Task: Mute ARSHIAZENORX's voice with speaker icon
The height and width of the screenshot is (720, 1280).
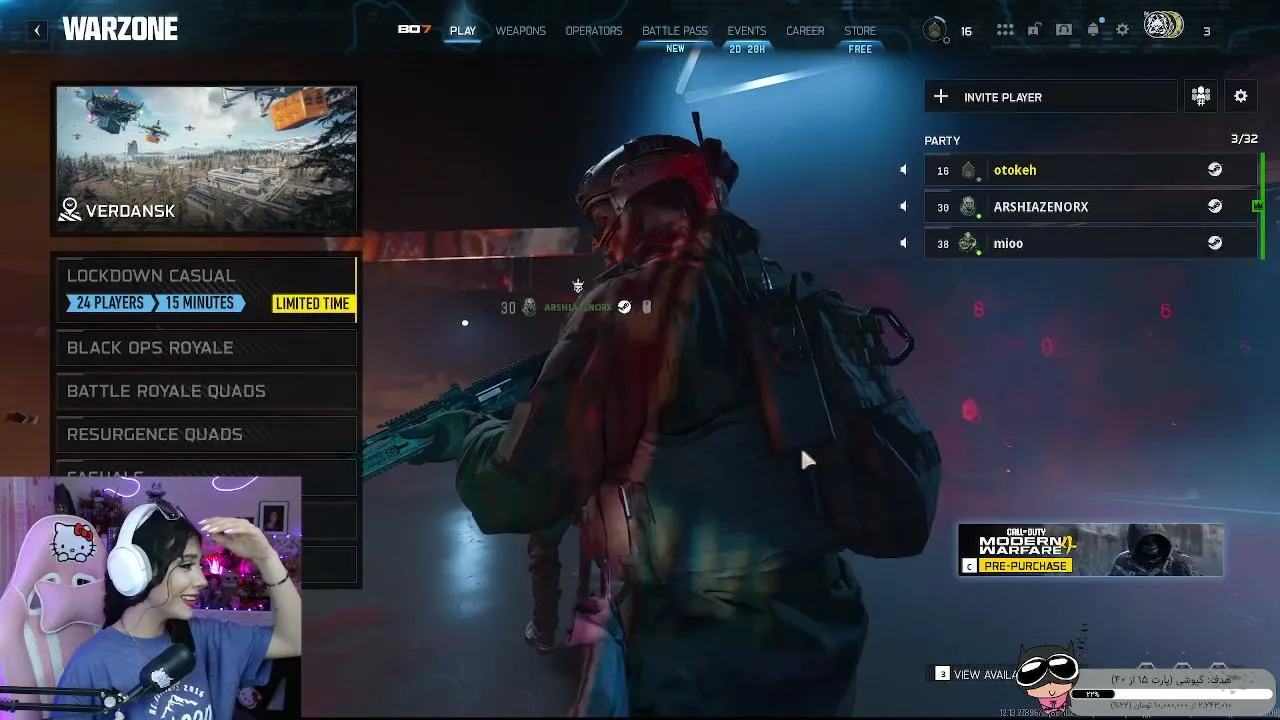Action: 903,206
